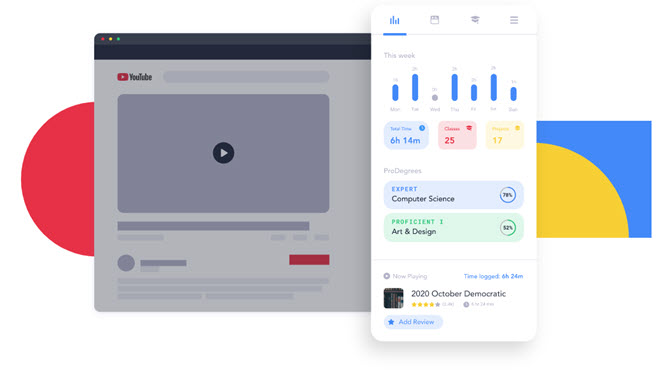Click the Now Playing play icon
This screenshot has width=670, height=370.
pos(387,276)
